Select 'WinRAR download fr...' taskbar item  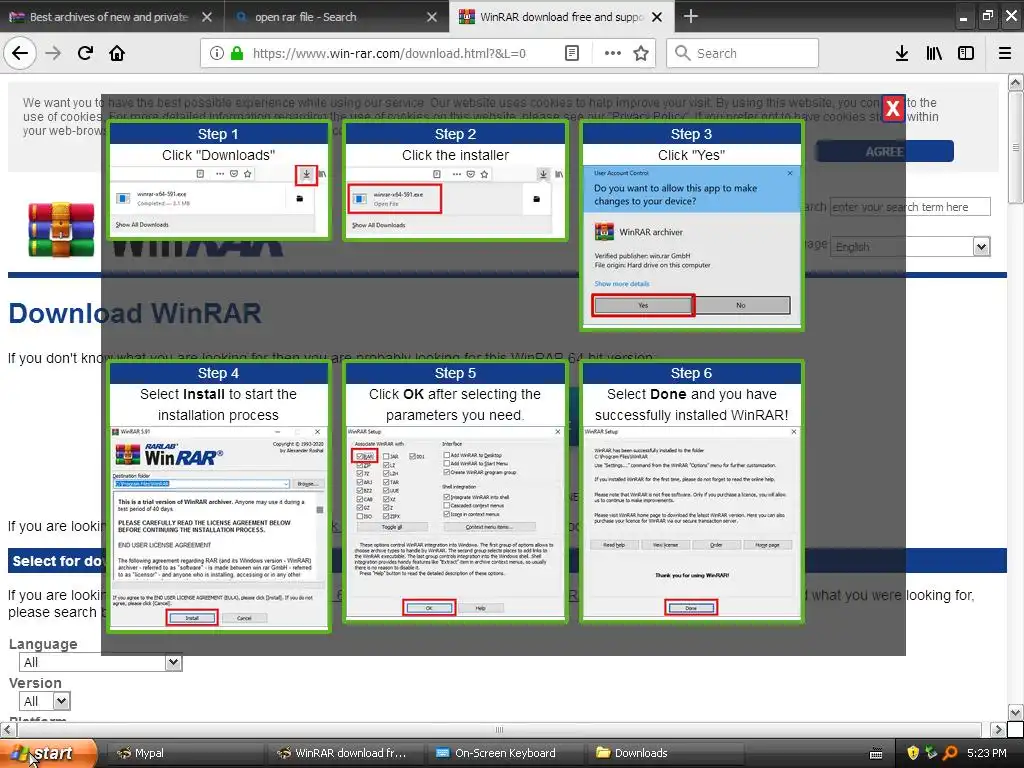pos(344,753)
